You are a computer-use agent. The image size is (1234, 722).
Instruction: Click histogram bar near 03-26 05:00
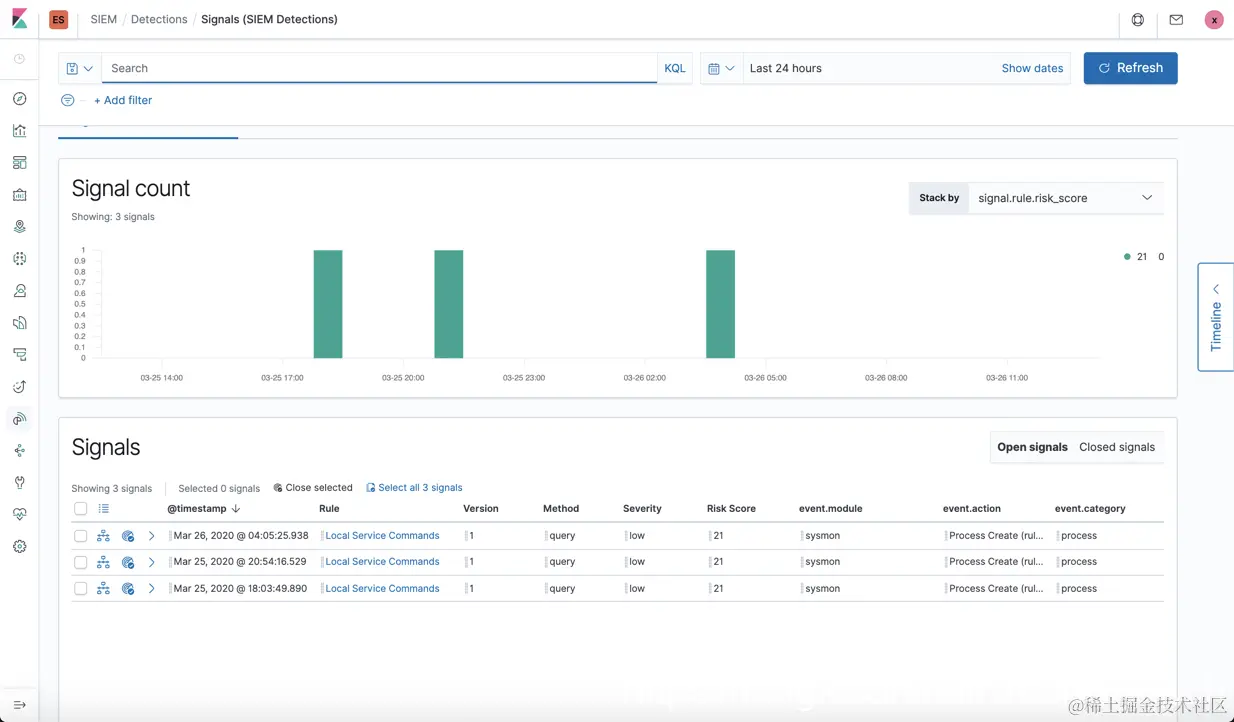click(721, 304)
